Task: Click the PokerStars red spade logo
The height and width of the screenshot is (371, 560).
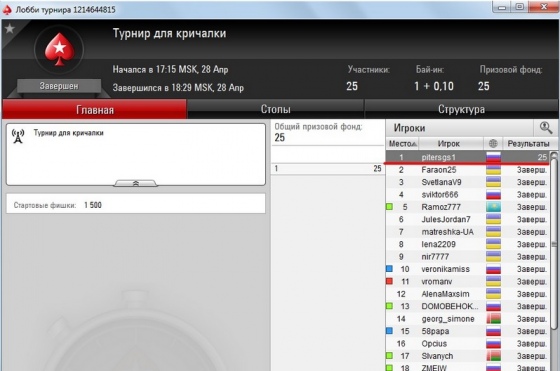Action: [59, 49]
